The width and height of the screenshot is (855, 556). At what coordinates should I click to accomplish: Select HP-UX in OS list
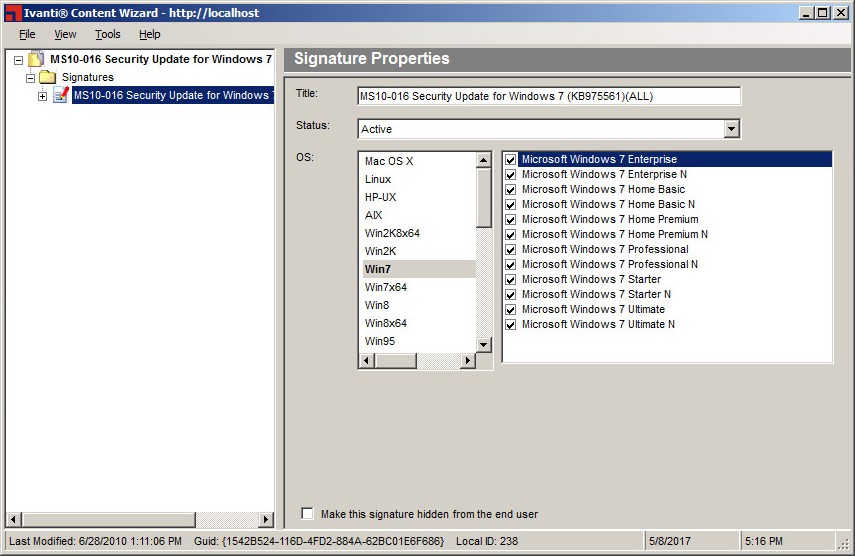[418, 197]
